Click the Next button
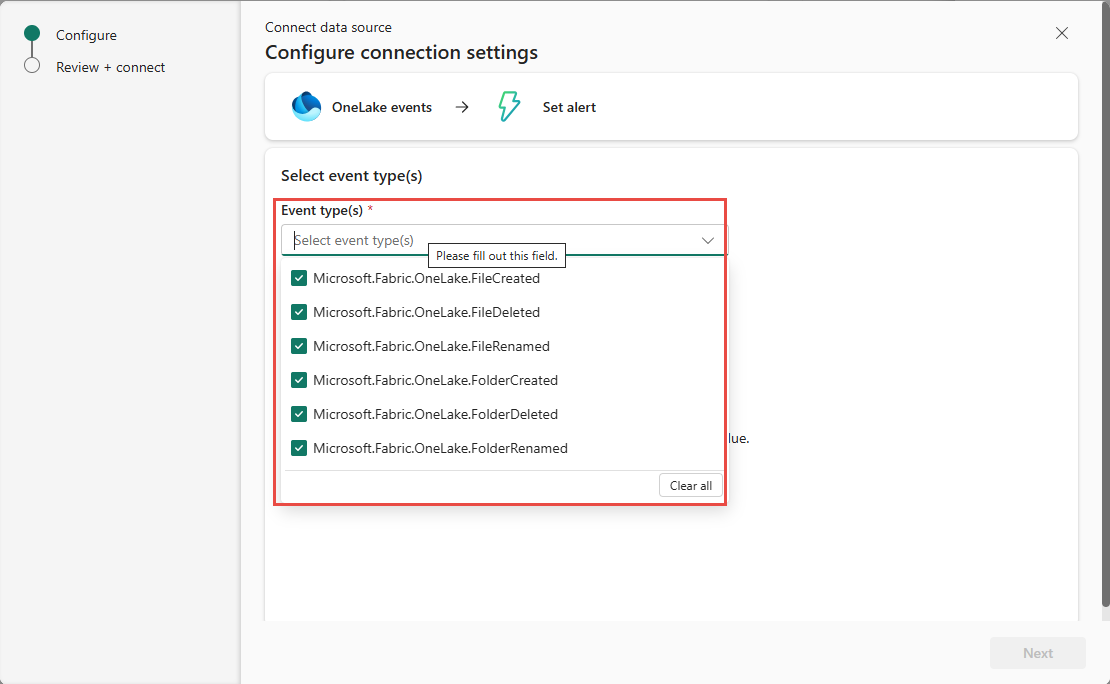Image resolution: width=1110 pixels, height=684 pixels. pyautogui.click(x=1038, y=653)
